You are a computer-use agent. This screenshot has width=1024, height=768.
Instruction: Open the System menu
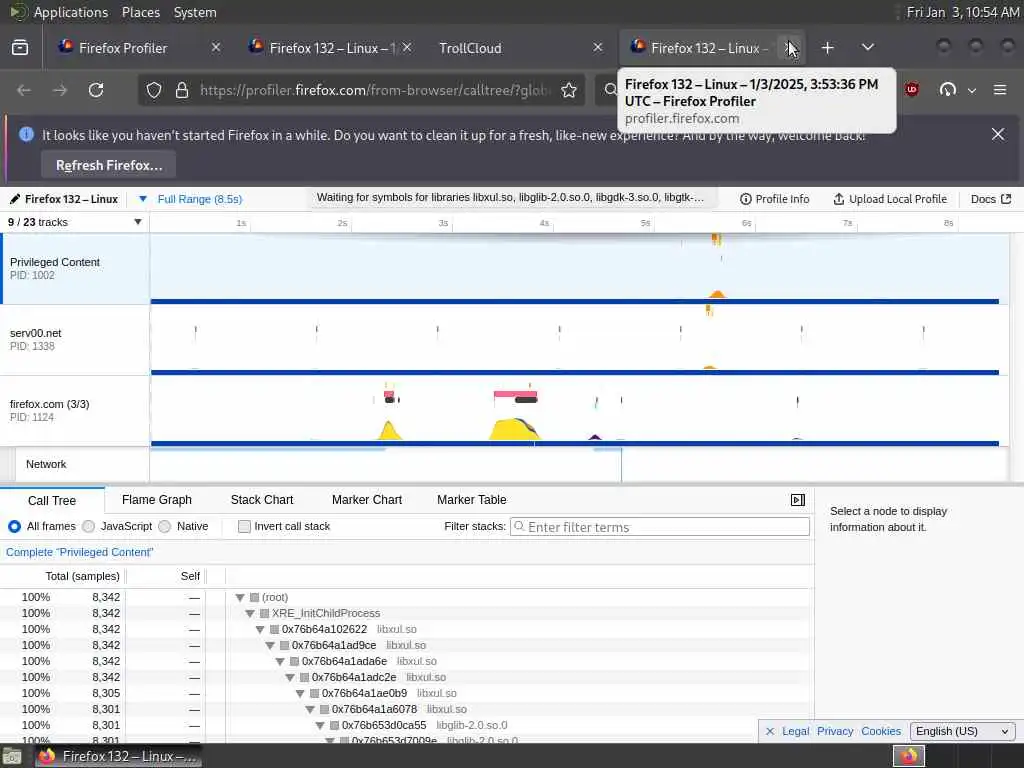coord(195,12)
